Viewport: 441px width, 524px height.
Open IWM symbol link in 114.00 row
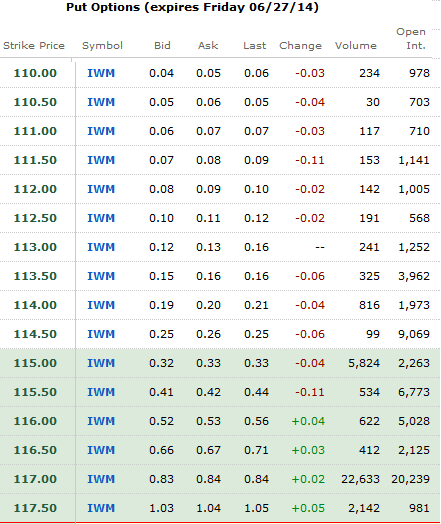point(101,305)
